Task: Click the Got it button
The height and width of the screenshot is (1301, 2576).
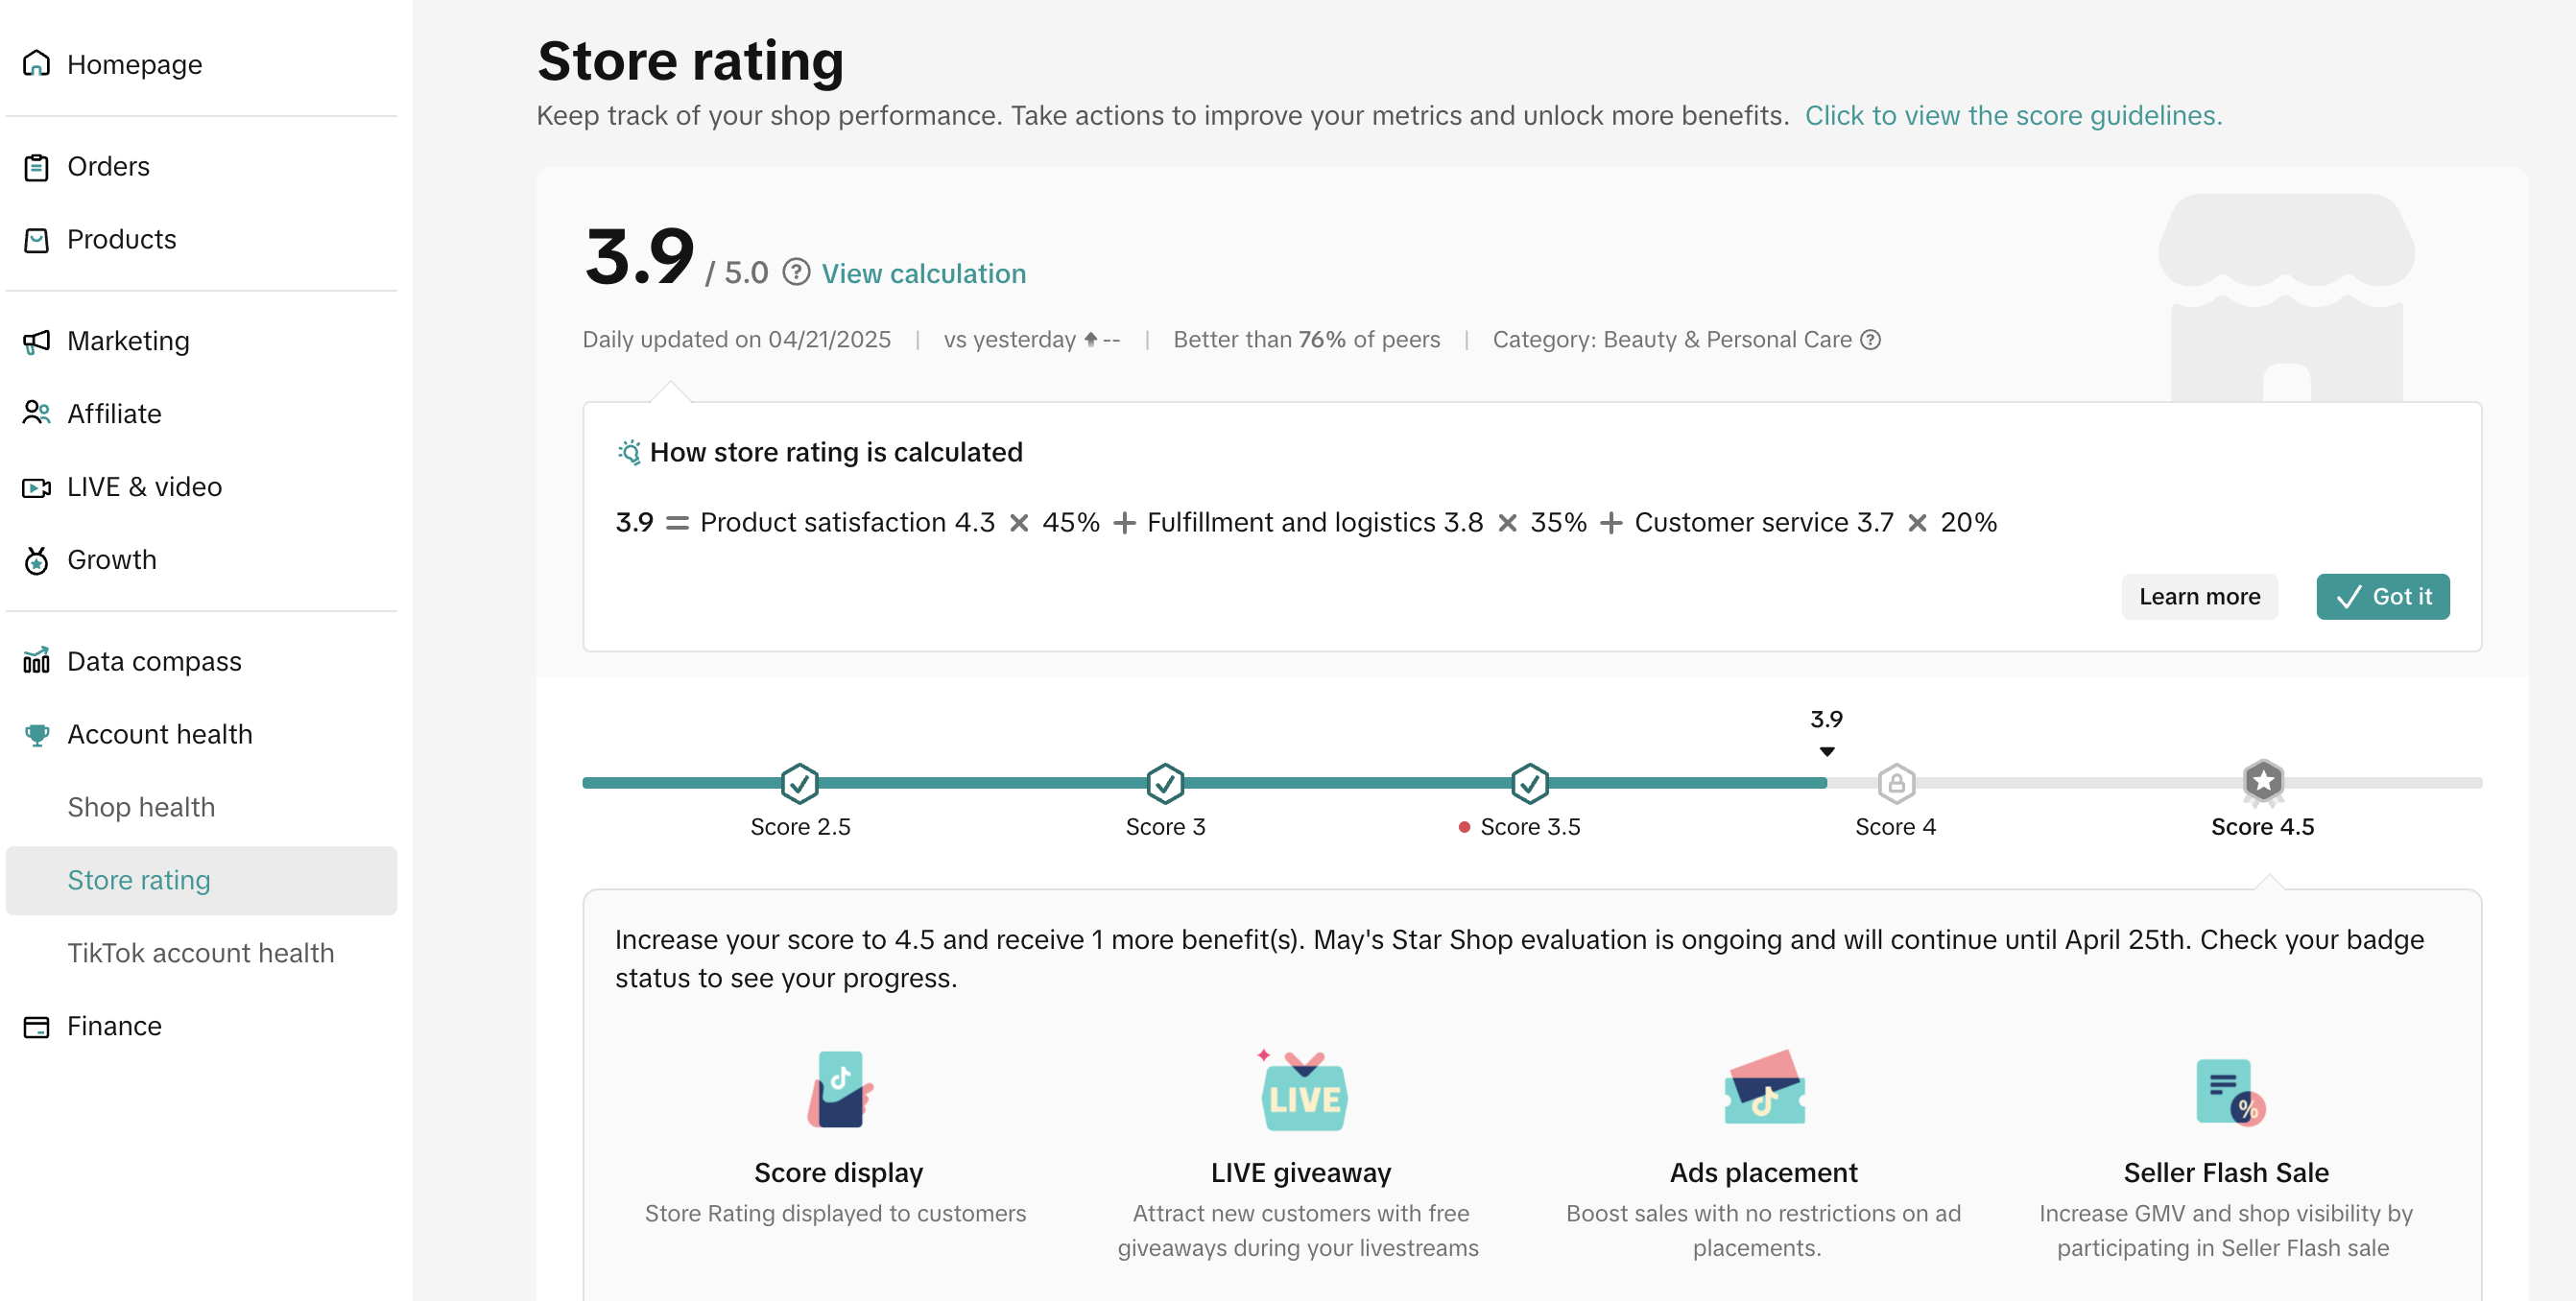Action: [x=2382, y=597]
